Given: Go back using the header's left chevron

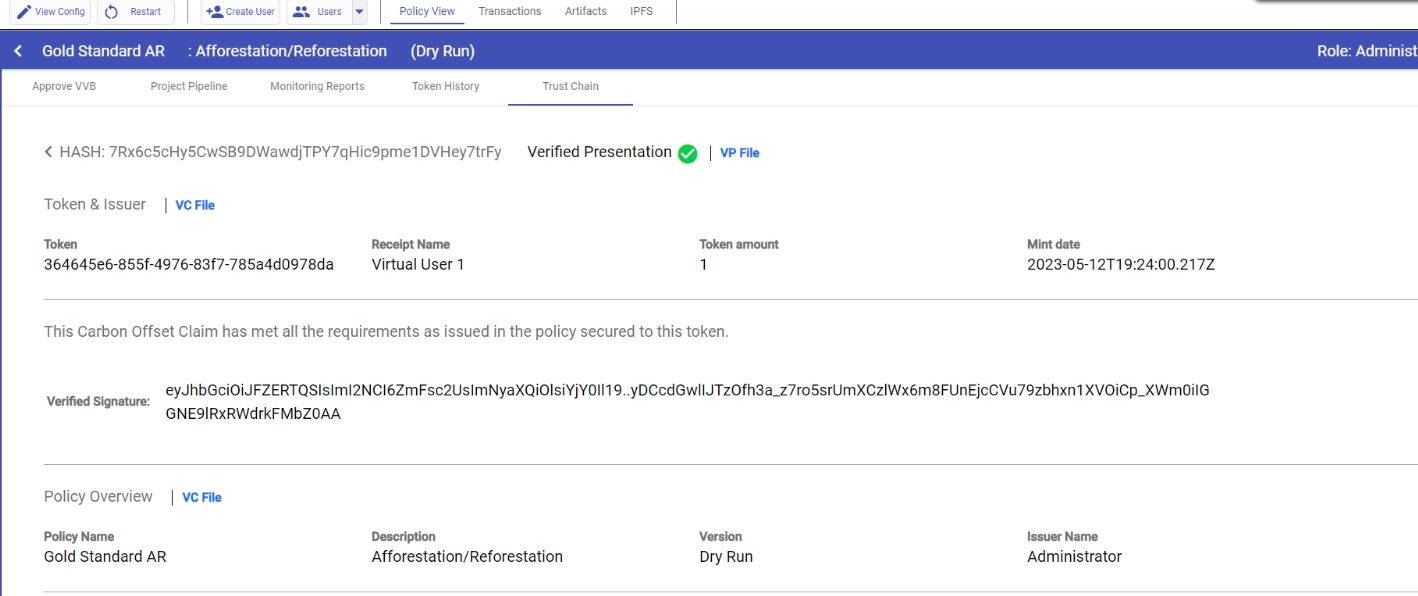Looking at the screenshot, I should (18, 51).
